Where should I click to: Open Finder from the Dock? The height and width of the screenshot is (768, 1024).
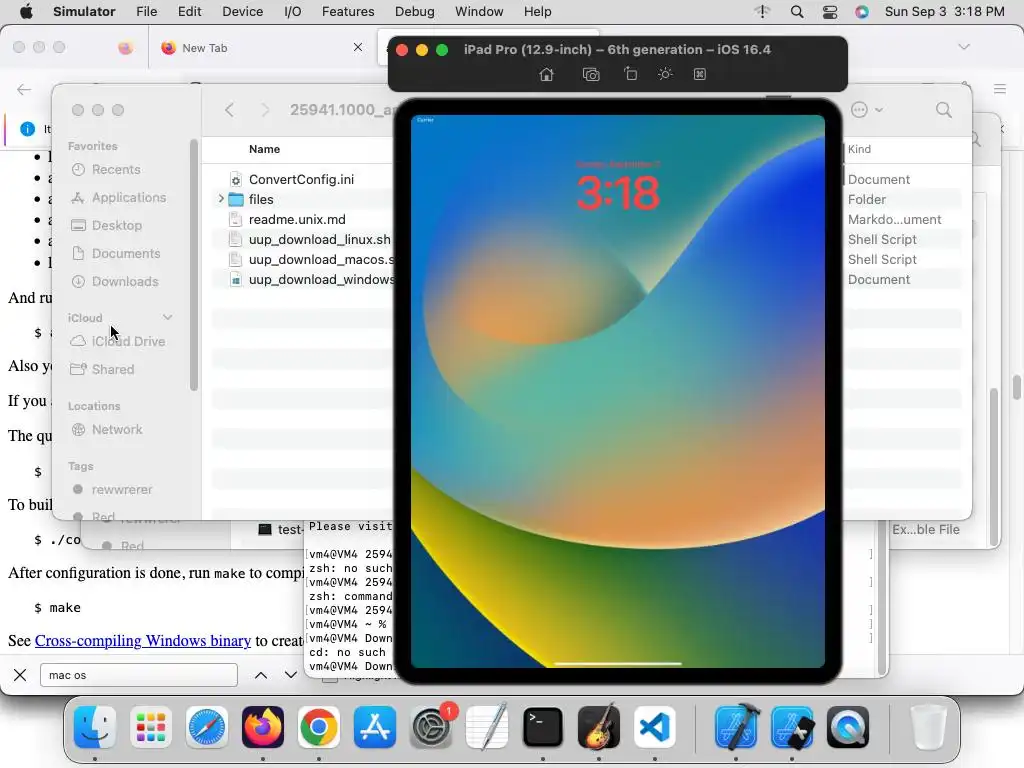click(x=95, y=727)
